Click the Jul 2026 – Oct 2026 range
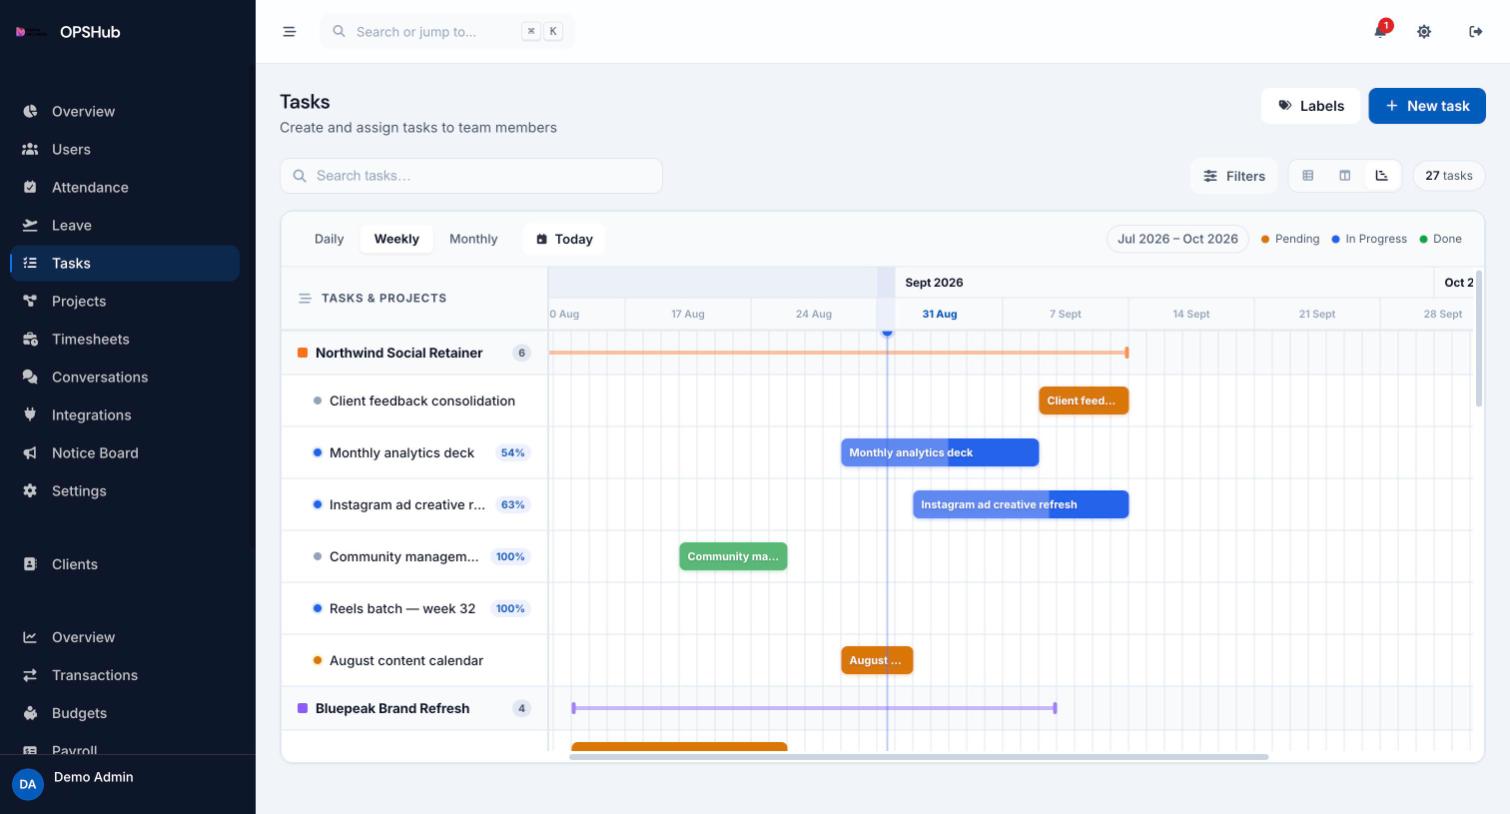The width and height of the screenshot is (1510, 814). pos(1177,239)
